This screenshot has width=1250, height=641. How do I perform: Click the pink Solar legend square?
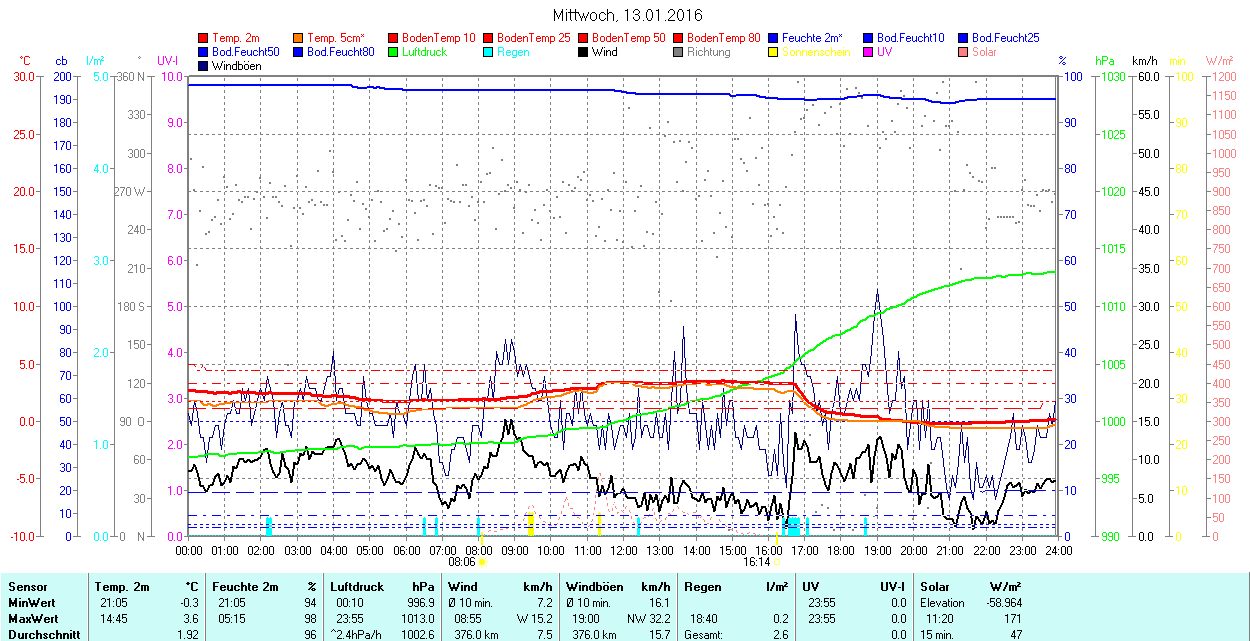point(962,52)
